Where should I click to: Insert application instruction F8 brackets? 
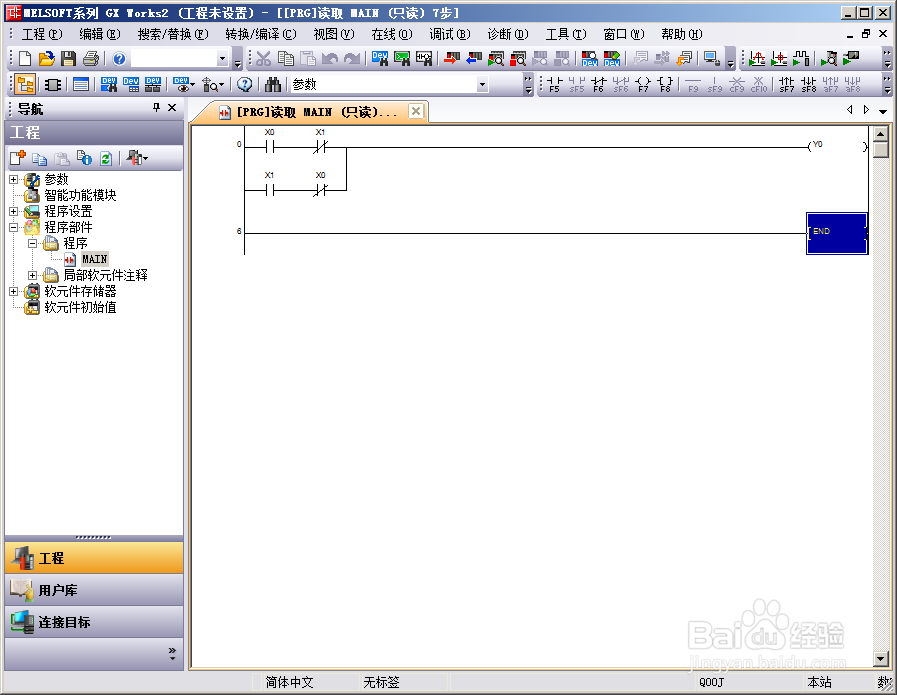(x=665, y=85)
